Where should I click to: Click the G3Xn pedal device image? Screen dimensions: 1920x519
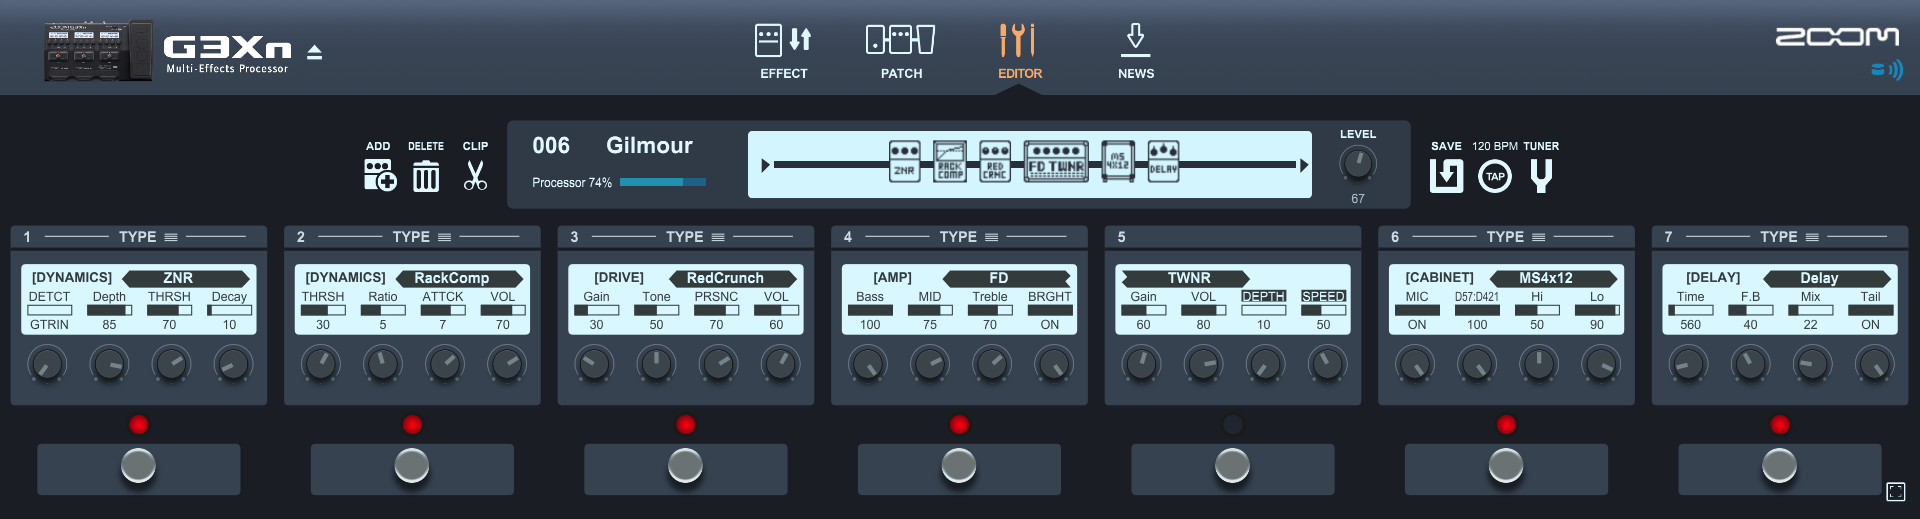click(x=98, y=51)
